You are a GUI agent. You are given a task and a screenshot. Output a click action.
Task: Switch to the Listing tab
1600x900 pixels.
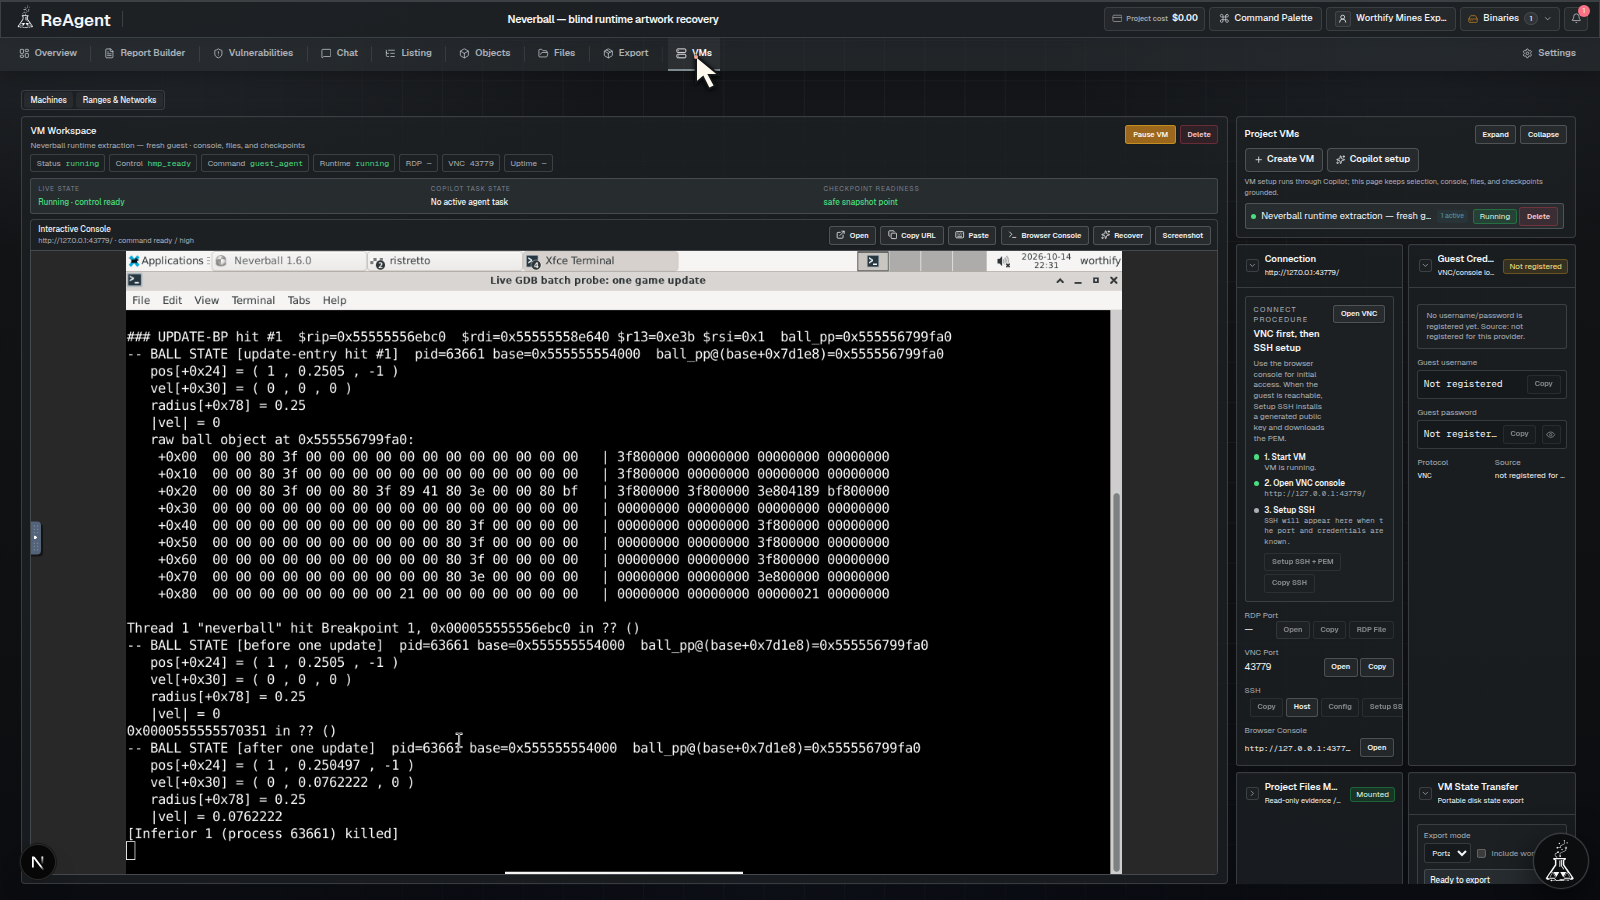[x=408, y=53]
